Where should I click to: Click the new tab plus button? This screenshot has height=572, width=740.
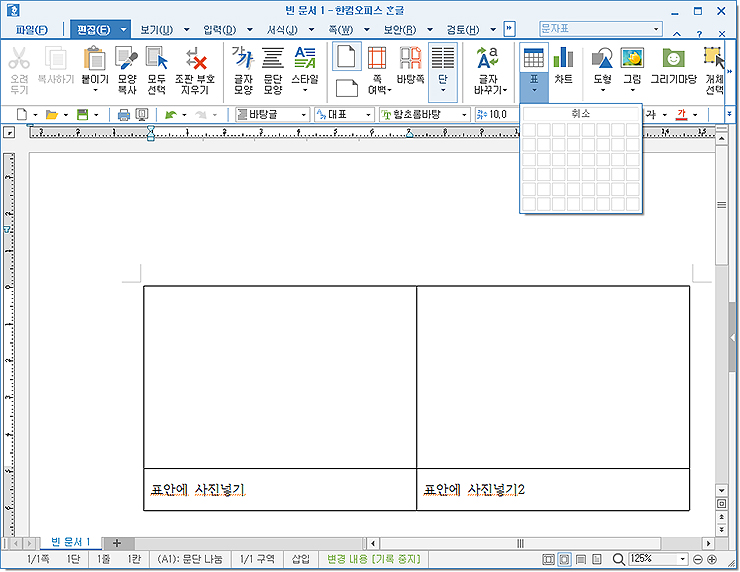click(117, 543)
